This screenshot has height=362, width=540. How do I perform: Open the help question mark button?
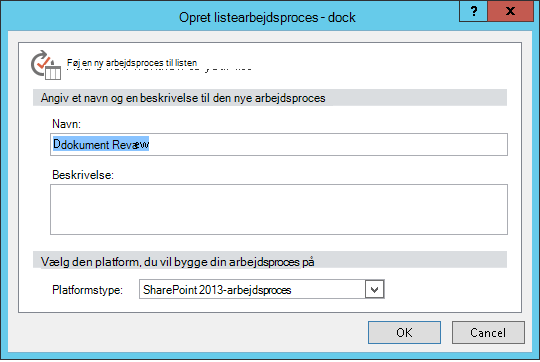pos(473,11)
